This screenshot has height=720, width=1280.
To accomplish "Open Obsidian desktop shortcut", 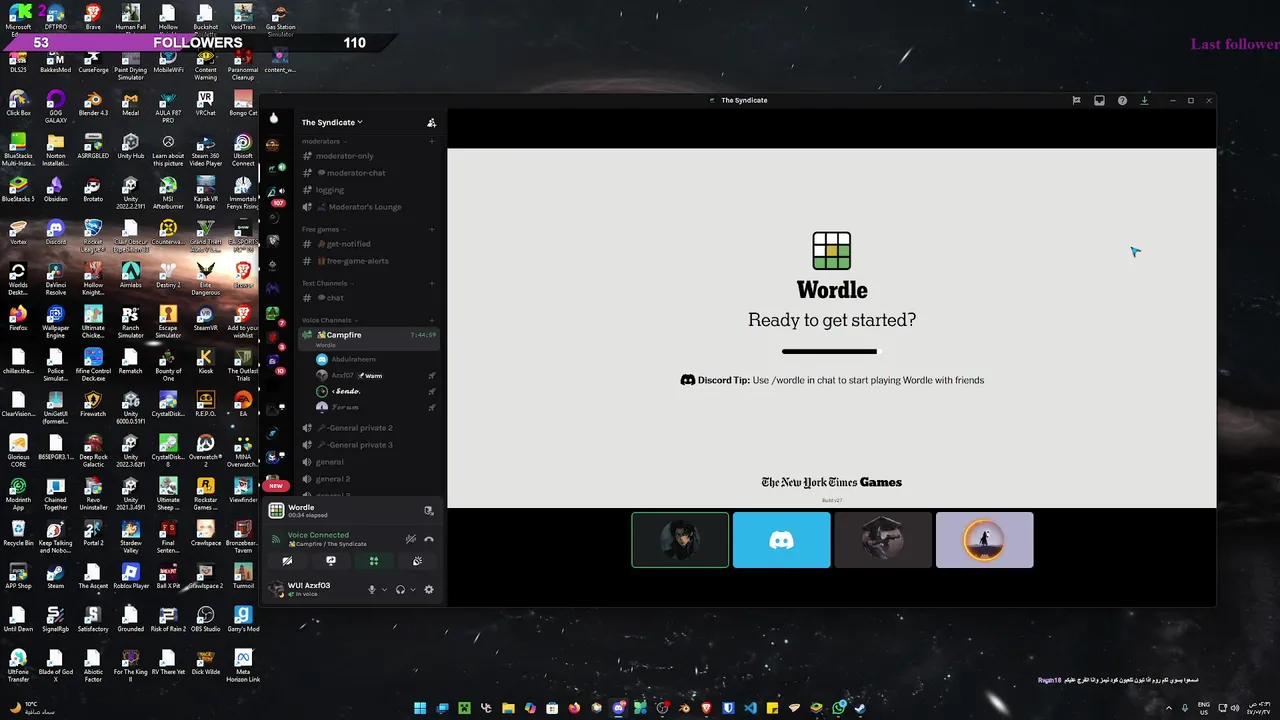I will (56, 188).
